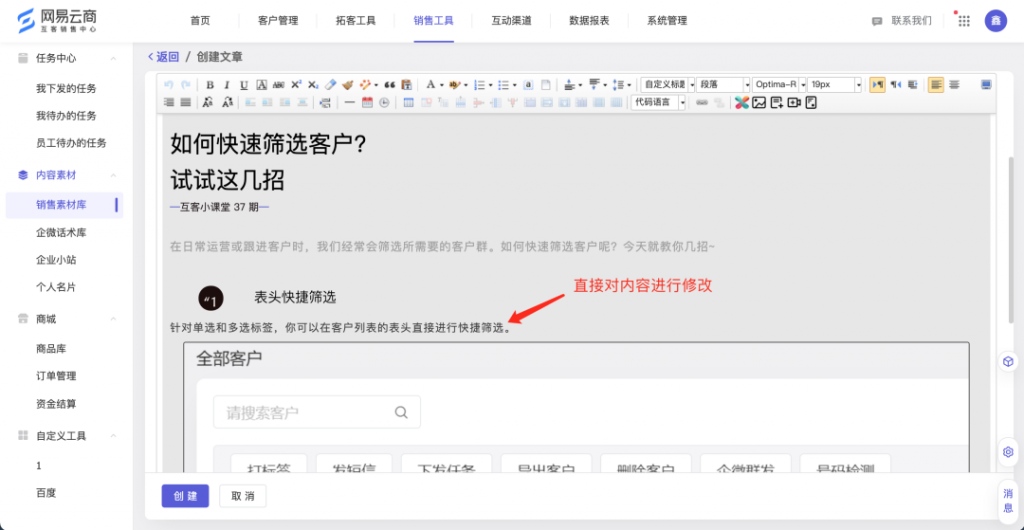Open the settings gear floating button
1024x530 pixels.
pos(1008,452)
